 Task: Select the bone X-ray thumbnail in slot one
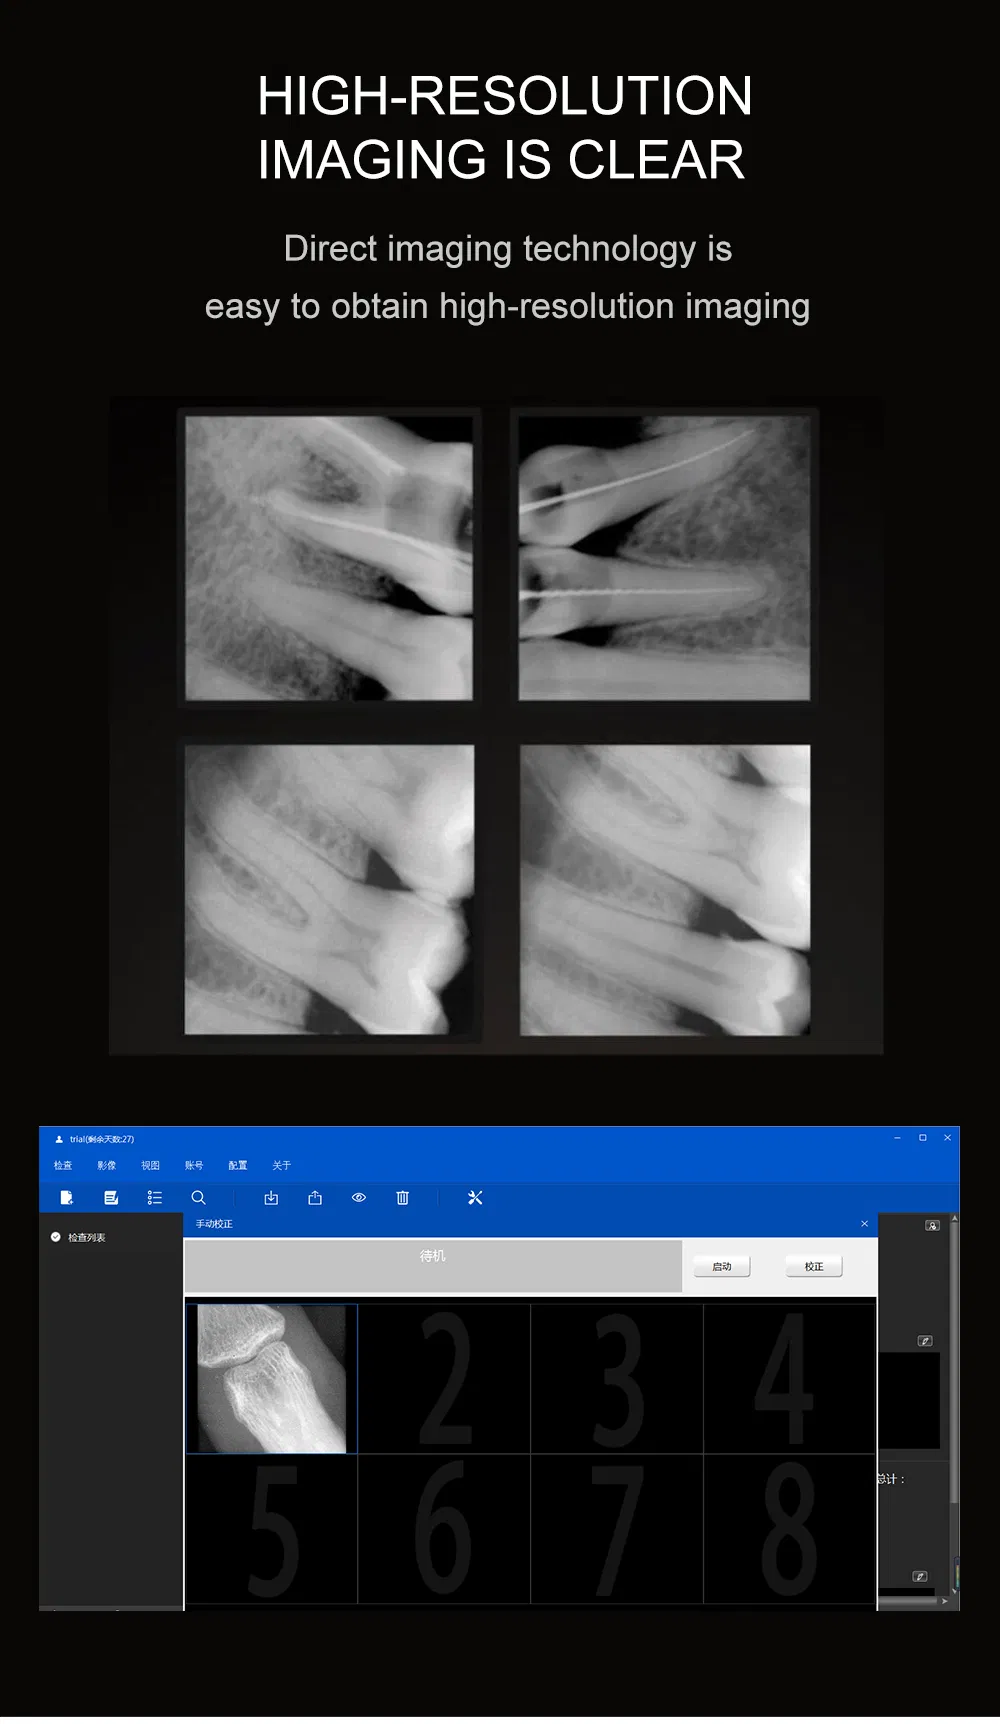(271, 1378)
